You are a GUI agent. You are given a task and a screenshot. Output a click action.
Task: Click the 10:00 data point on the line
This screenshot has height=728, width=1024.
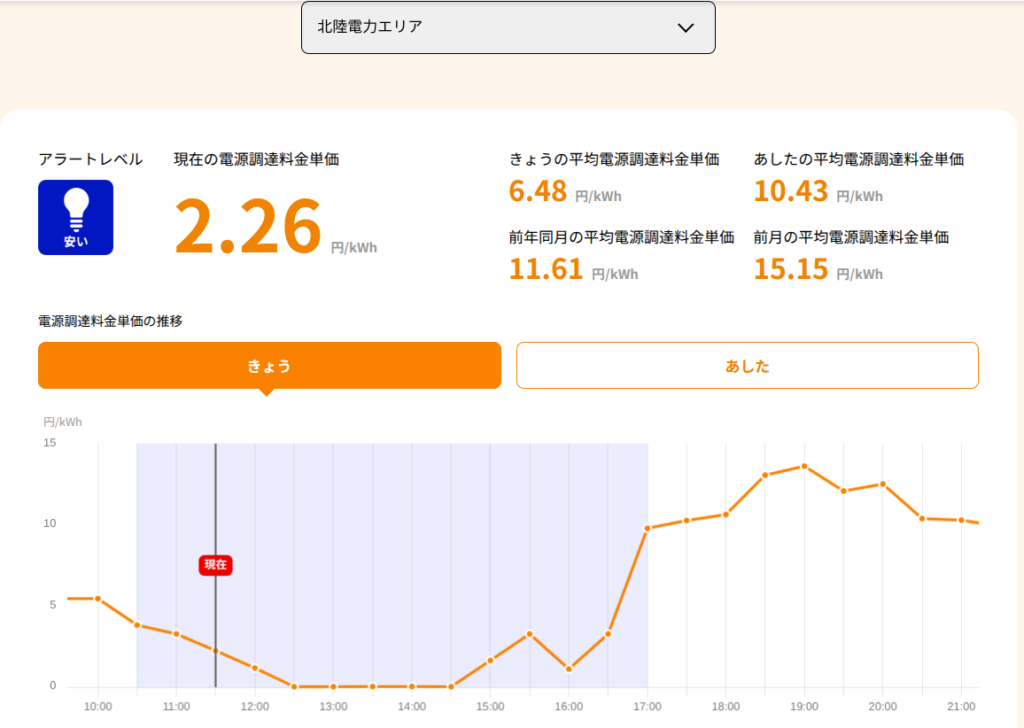98,599
